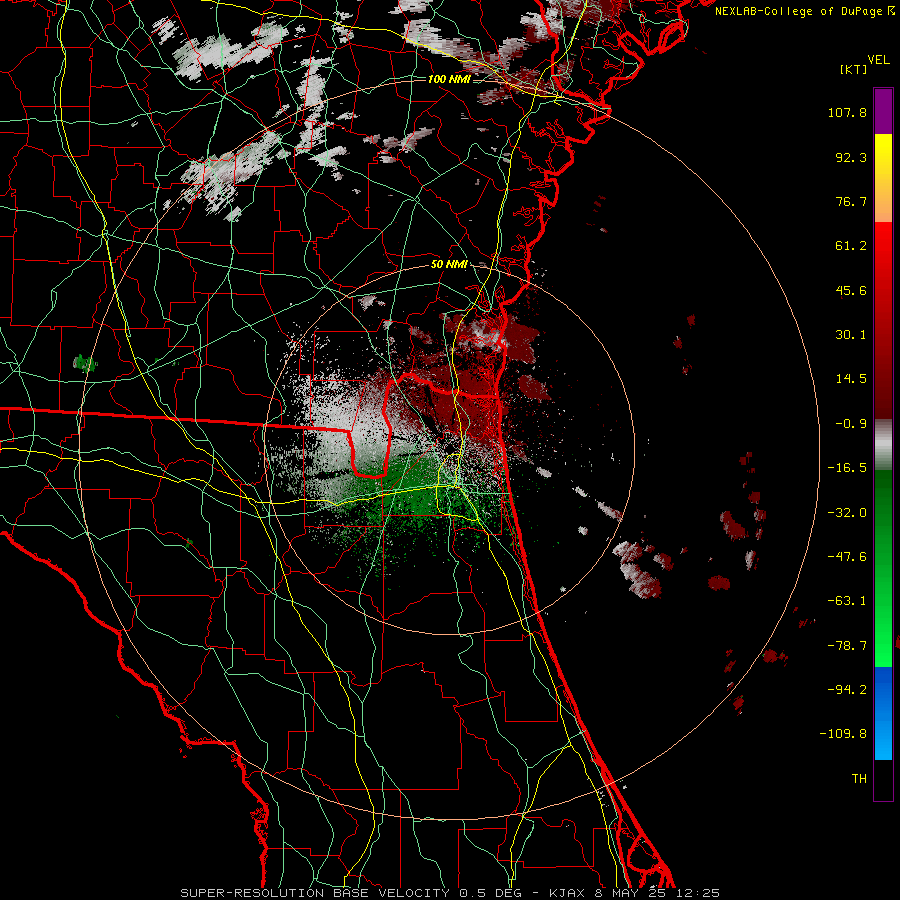Click the 14.5 legend value
The height and width of the screenshot is (900, 900).
(x=851, y=379)
